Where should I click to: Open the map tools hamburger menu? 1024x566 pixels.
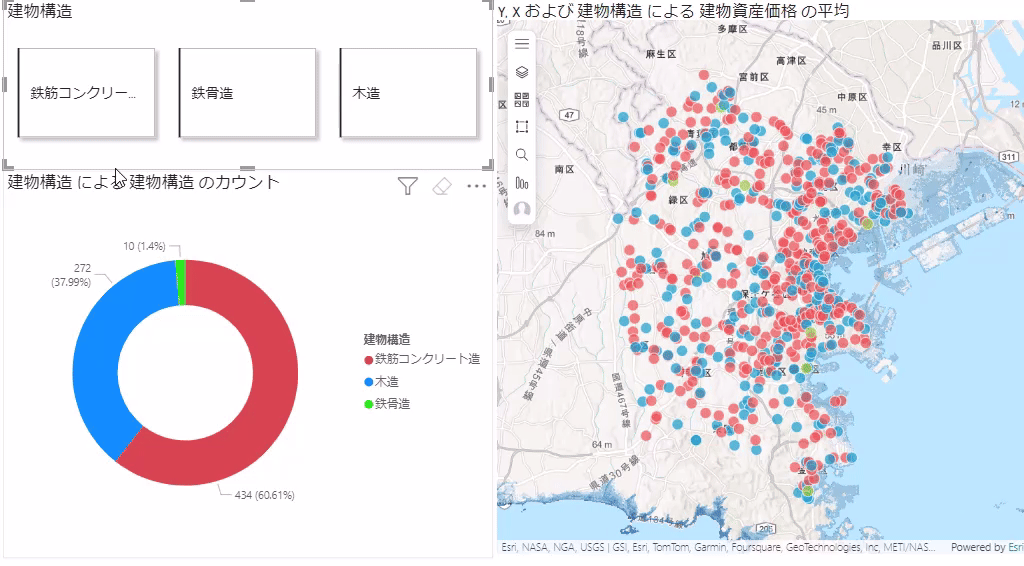click(x=521, y=44)
